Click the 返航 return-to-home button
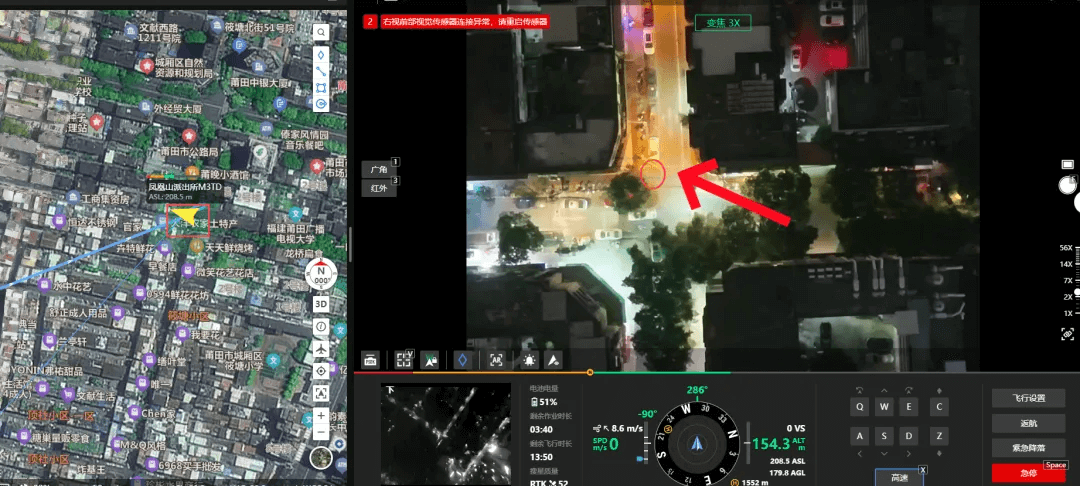 (x=1028, y=423)
